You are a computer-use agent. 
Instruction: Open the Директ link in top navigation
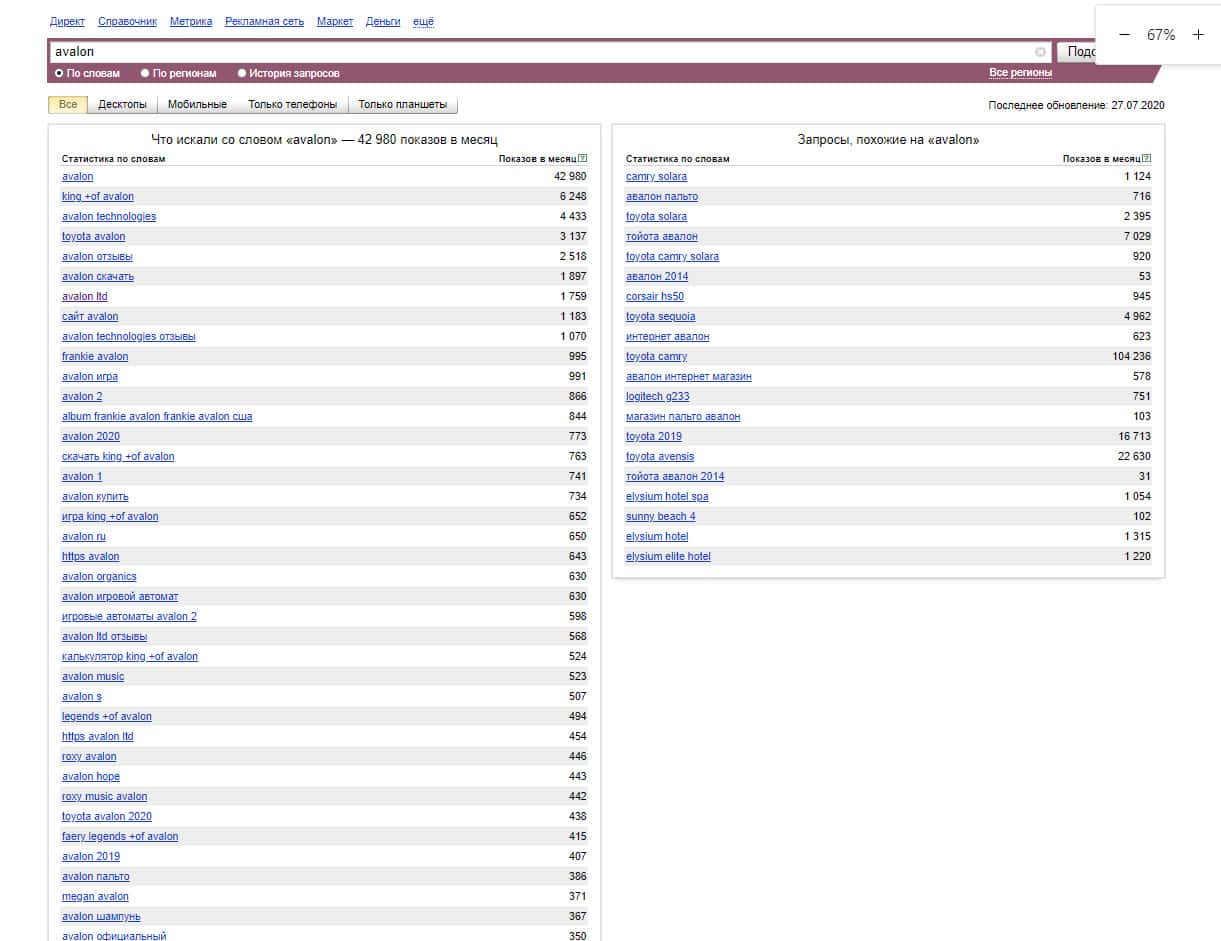(x=67, y=22)
